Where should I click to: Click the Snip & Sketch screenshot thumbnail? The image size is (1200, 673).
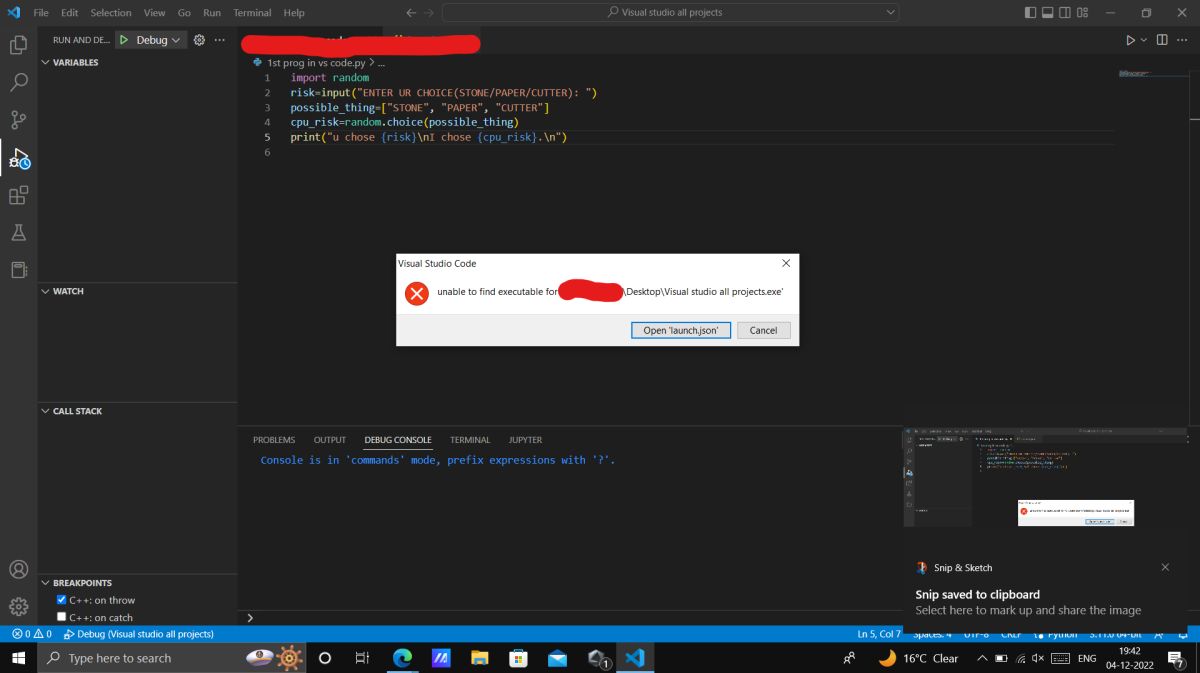click(1046, 477)
